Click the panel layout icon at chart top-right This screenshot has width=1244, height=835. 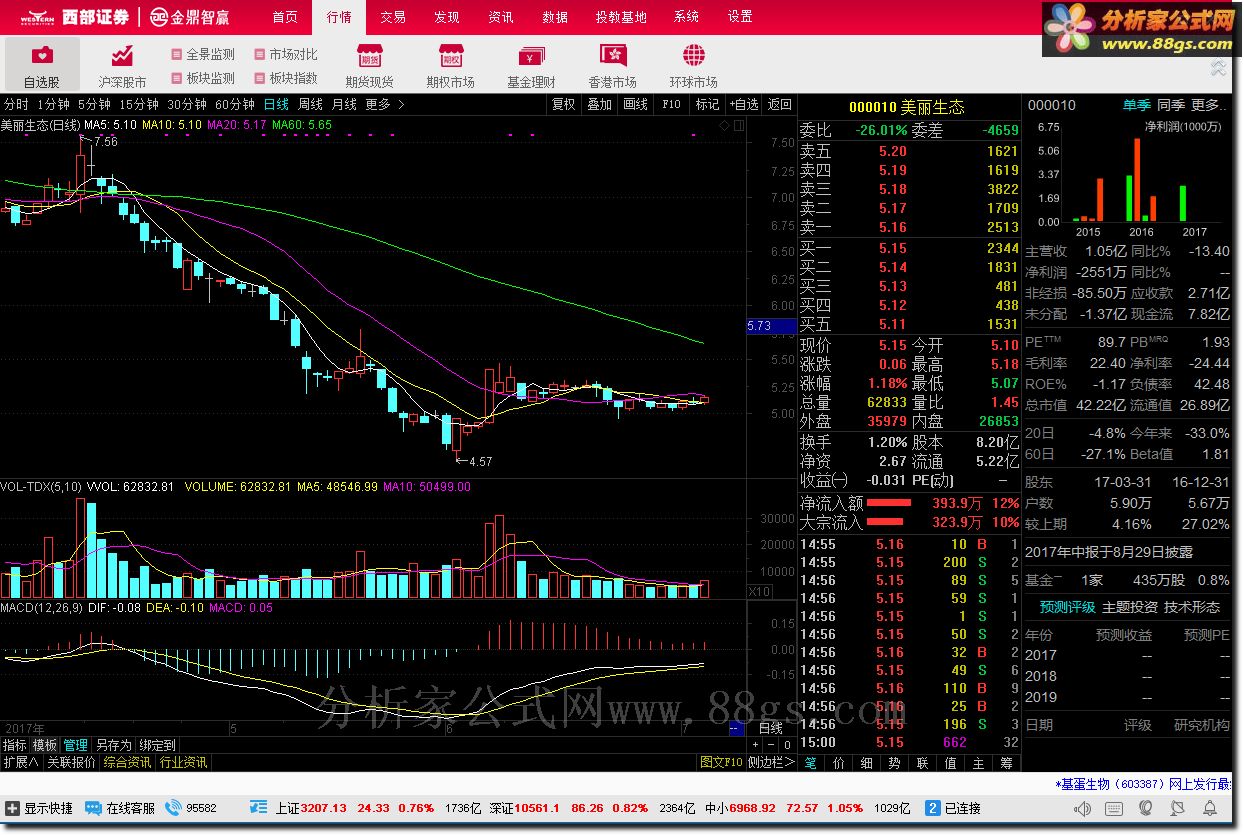(x=739, y=125)
